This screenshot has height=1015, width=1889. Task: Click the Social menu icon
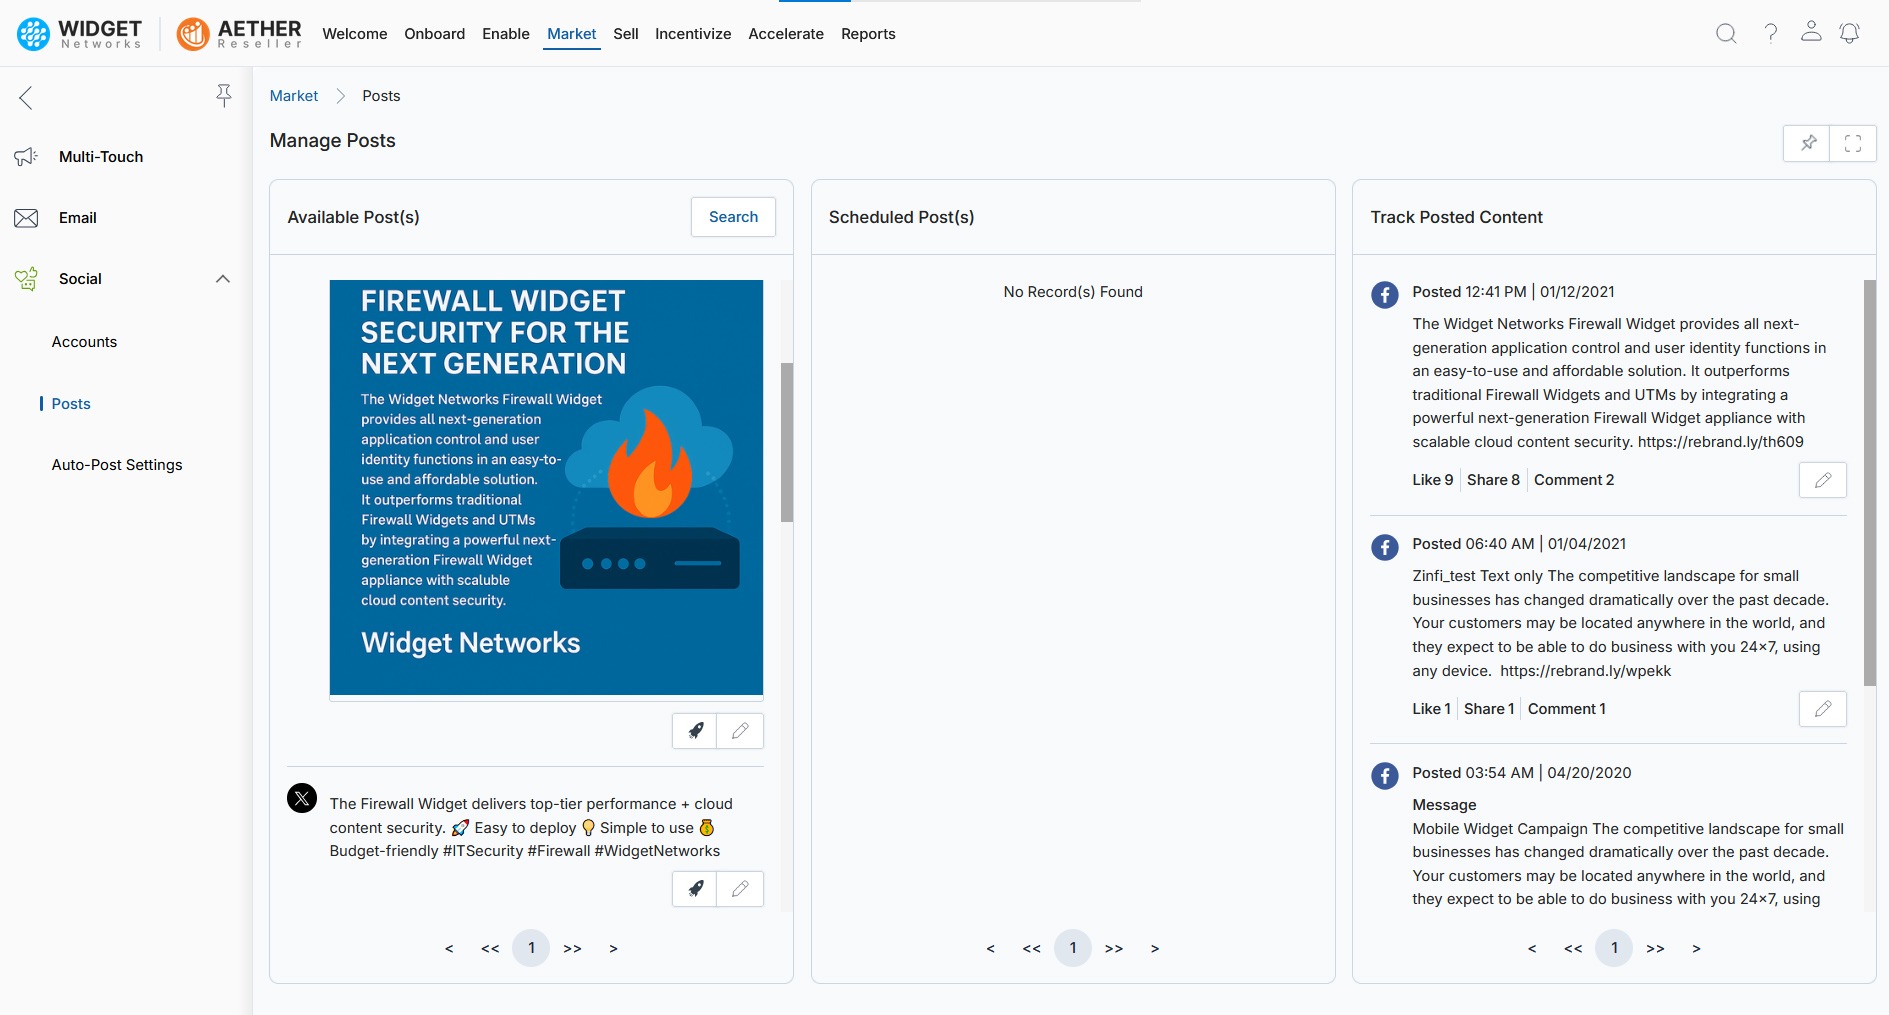click(x=26, y=279)
